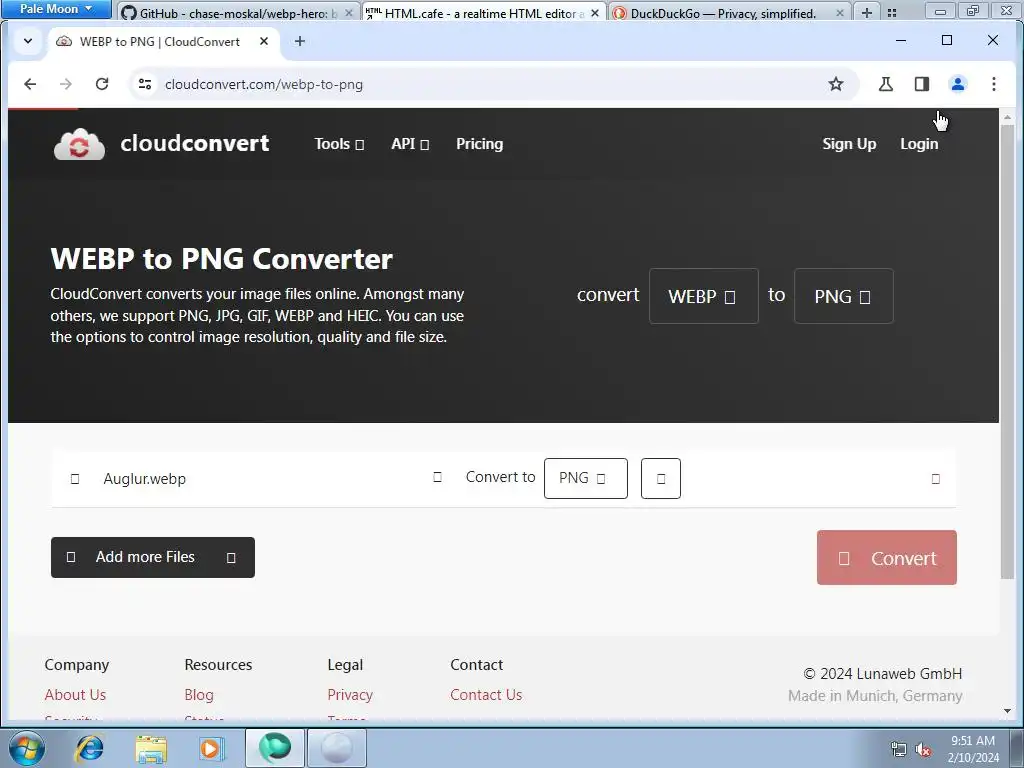Open the PNG target format dropdown in header
1024x768 pixels.
844,296
